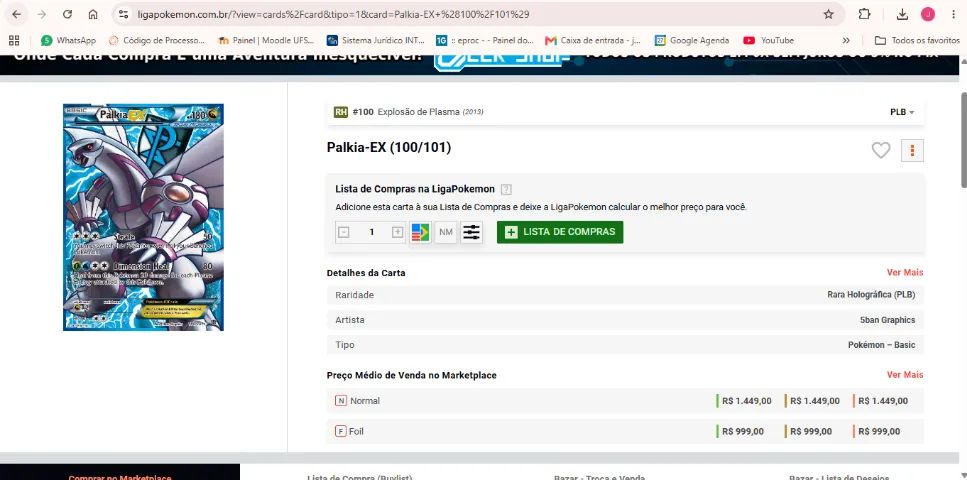Bookmark this page with the star
Image resolution: width=967 pixels, height=480 pixels.
point(828,14)
